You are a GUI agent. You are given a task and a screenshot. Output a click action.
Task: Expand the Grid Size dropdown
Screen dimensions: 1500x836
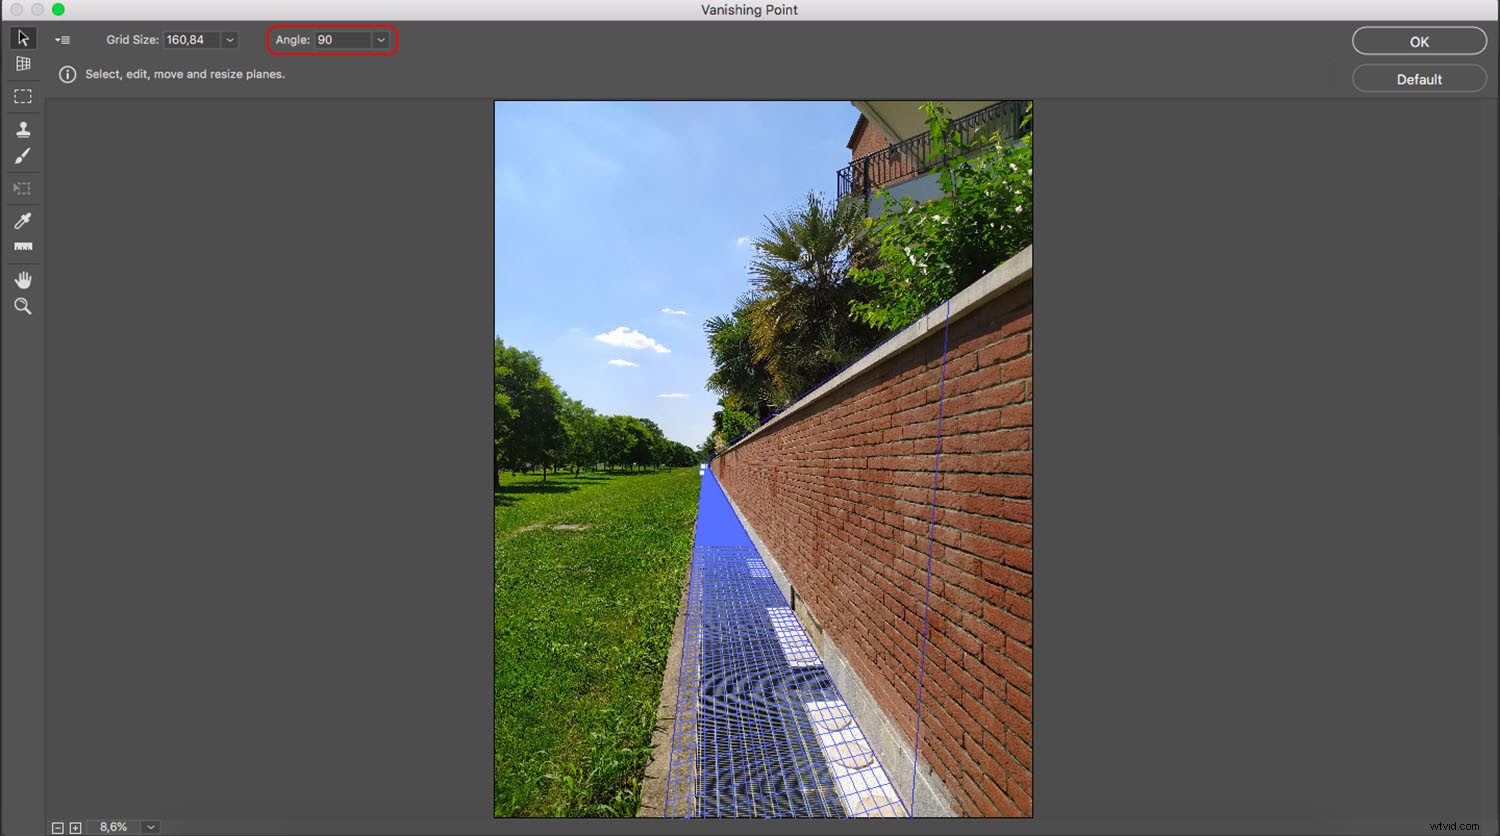(x=229, y=40)
